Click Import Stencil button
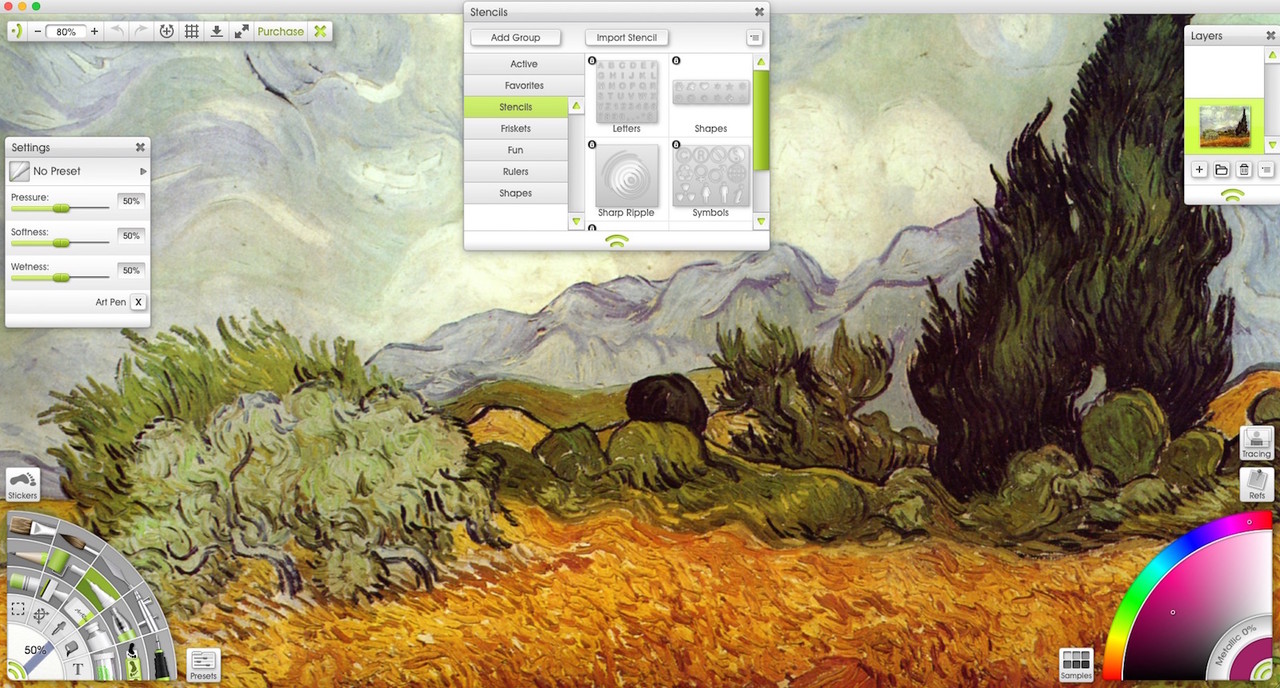 point(626,38)
